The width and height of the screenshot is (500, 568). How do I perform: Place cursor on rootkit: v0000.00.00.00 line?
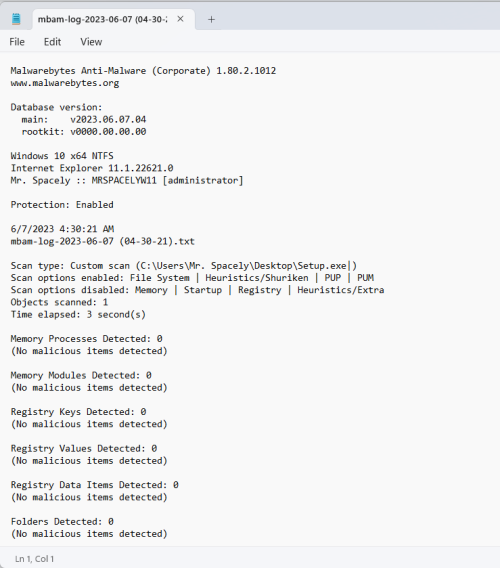click(x=84, y=131)
